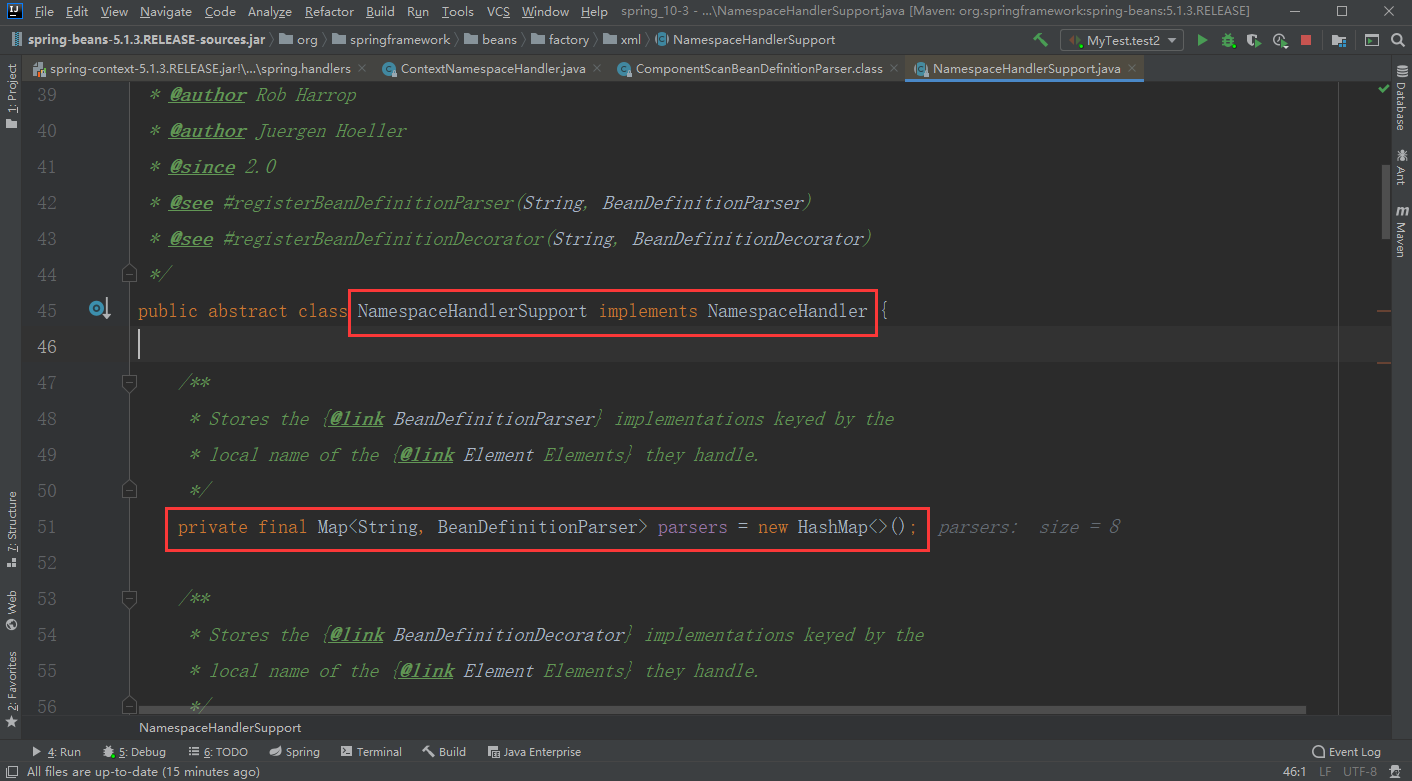Open the Web tool window
Screen dimensions: 1412x781
click(x=12, y=610)
